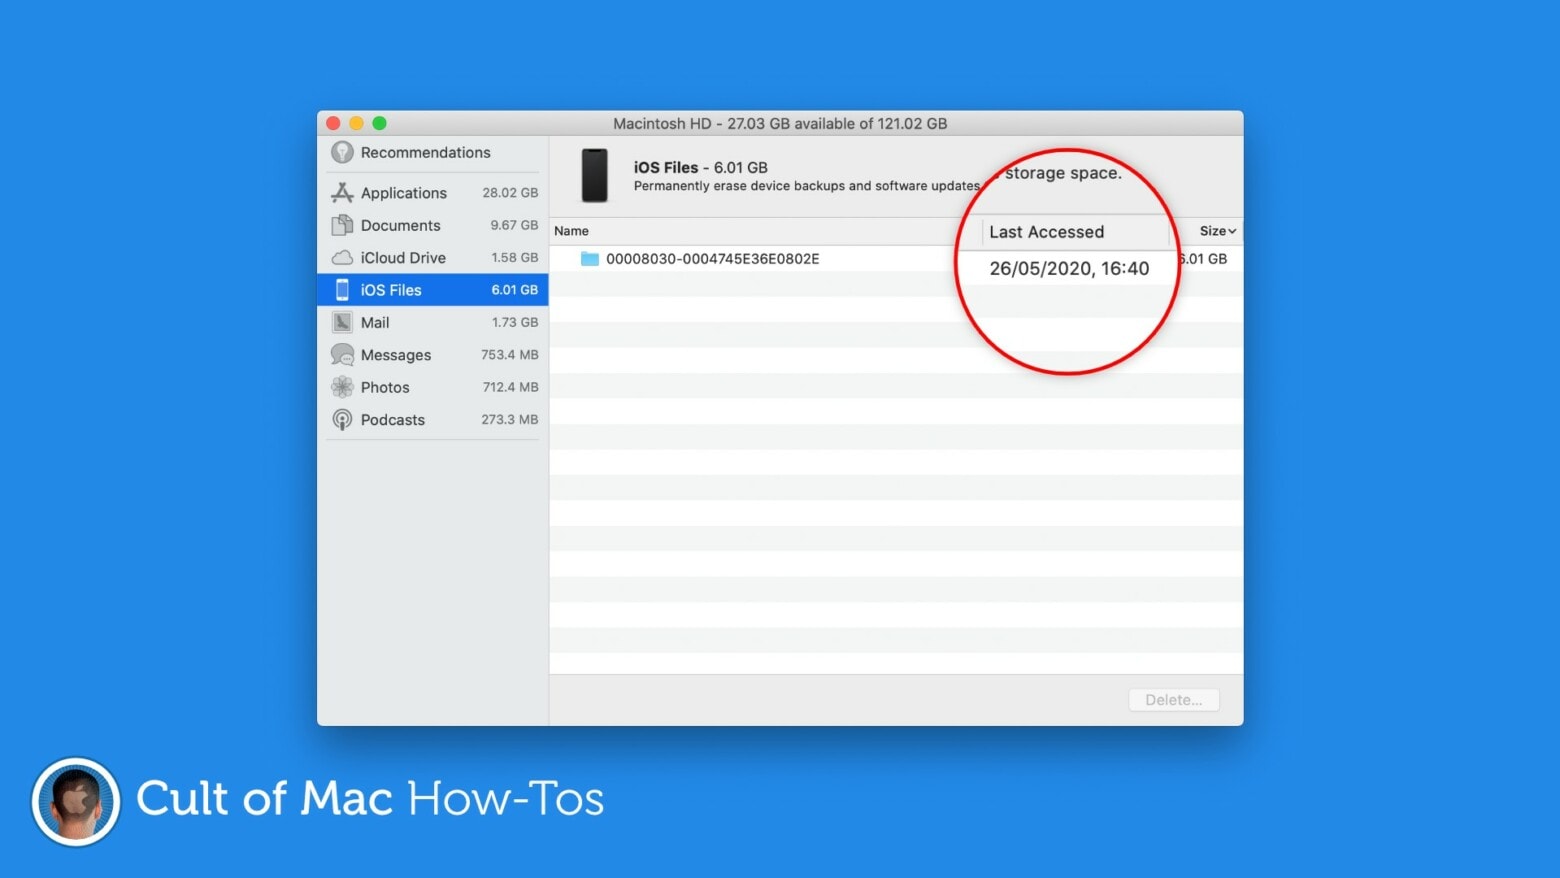Sort files by the Name column header
This screenshot has width=1560, height=878.
571,230
